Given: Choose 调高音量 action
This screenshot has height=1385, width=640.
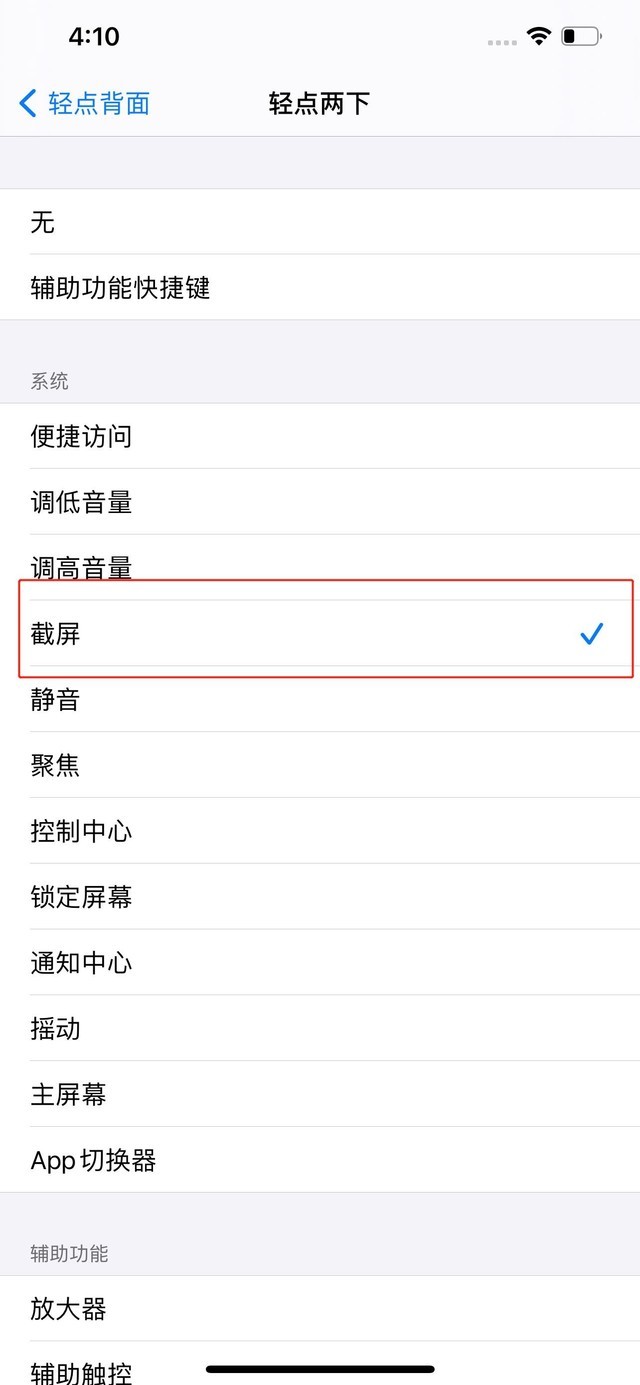Looking at the screenshot, I should point(320,566).
